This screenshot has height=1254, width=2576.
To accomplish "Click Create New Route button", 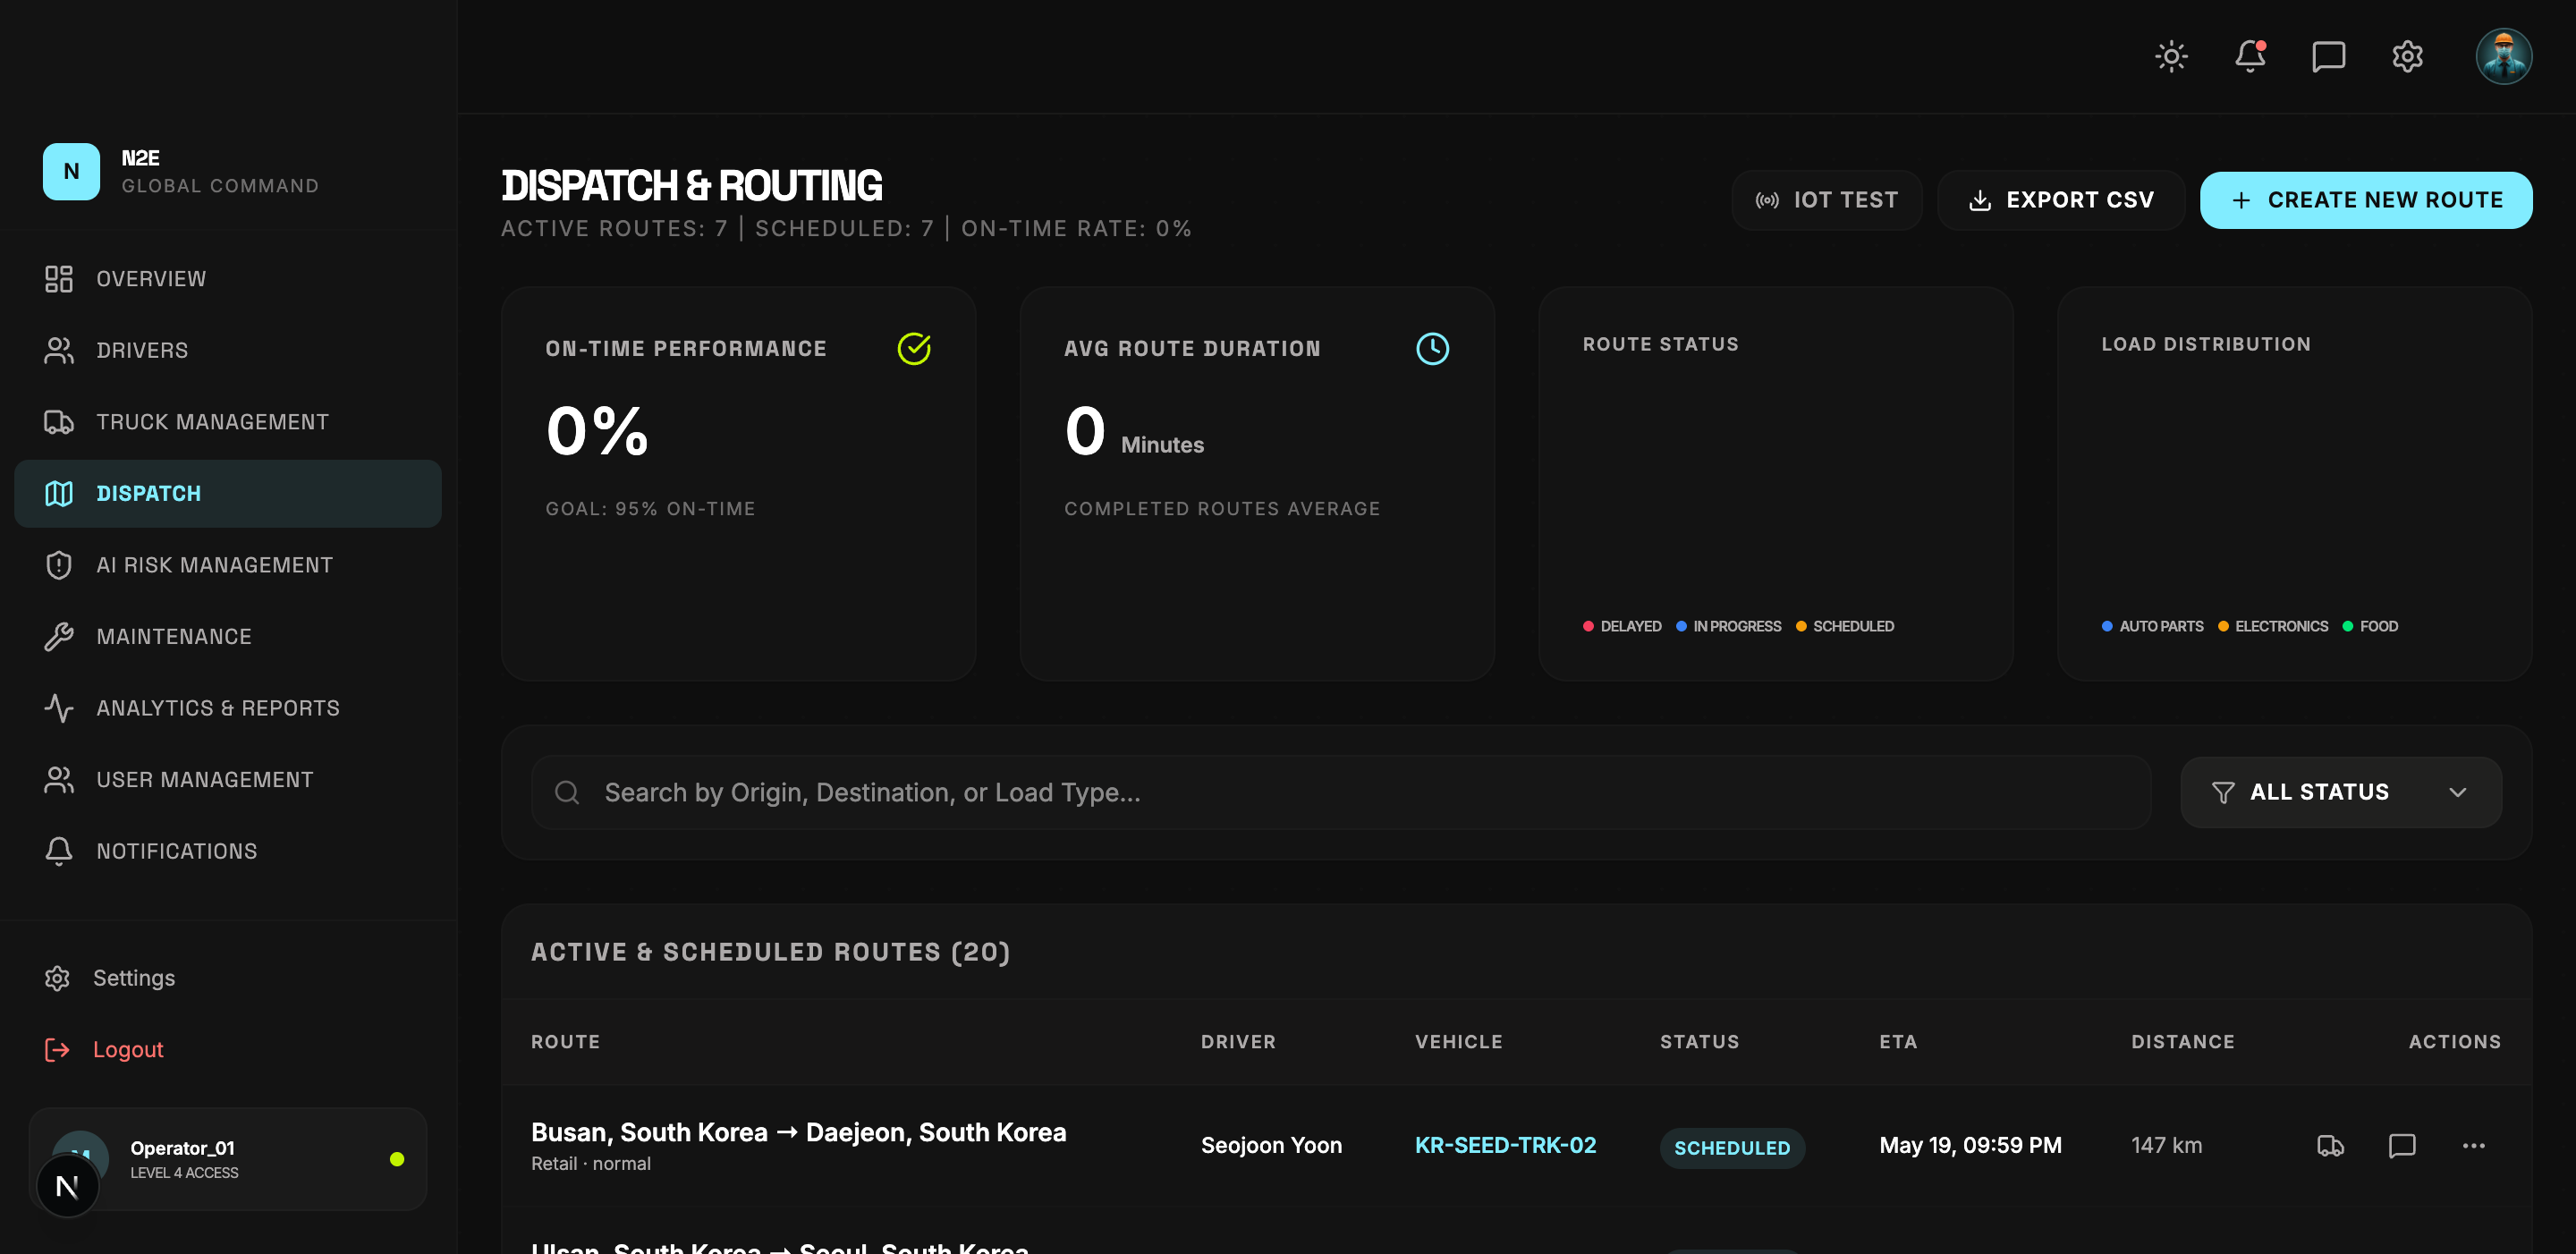I will coord(2366,200).
